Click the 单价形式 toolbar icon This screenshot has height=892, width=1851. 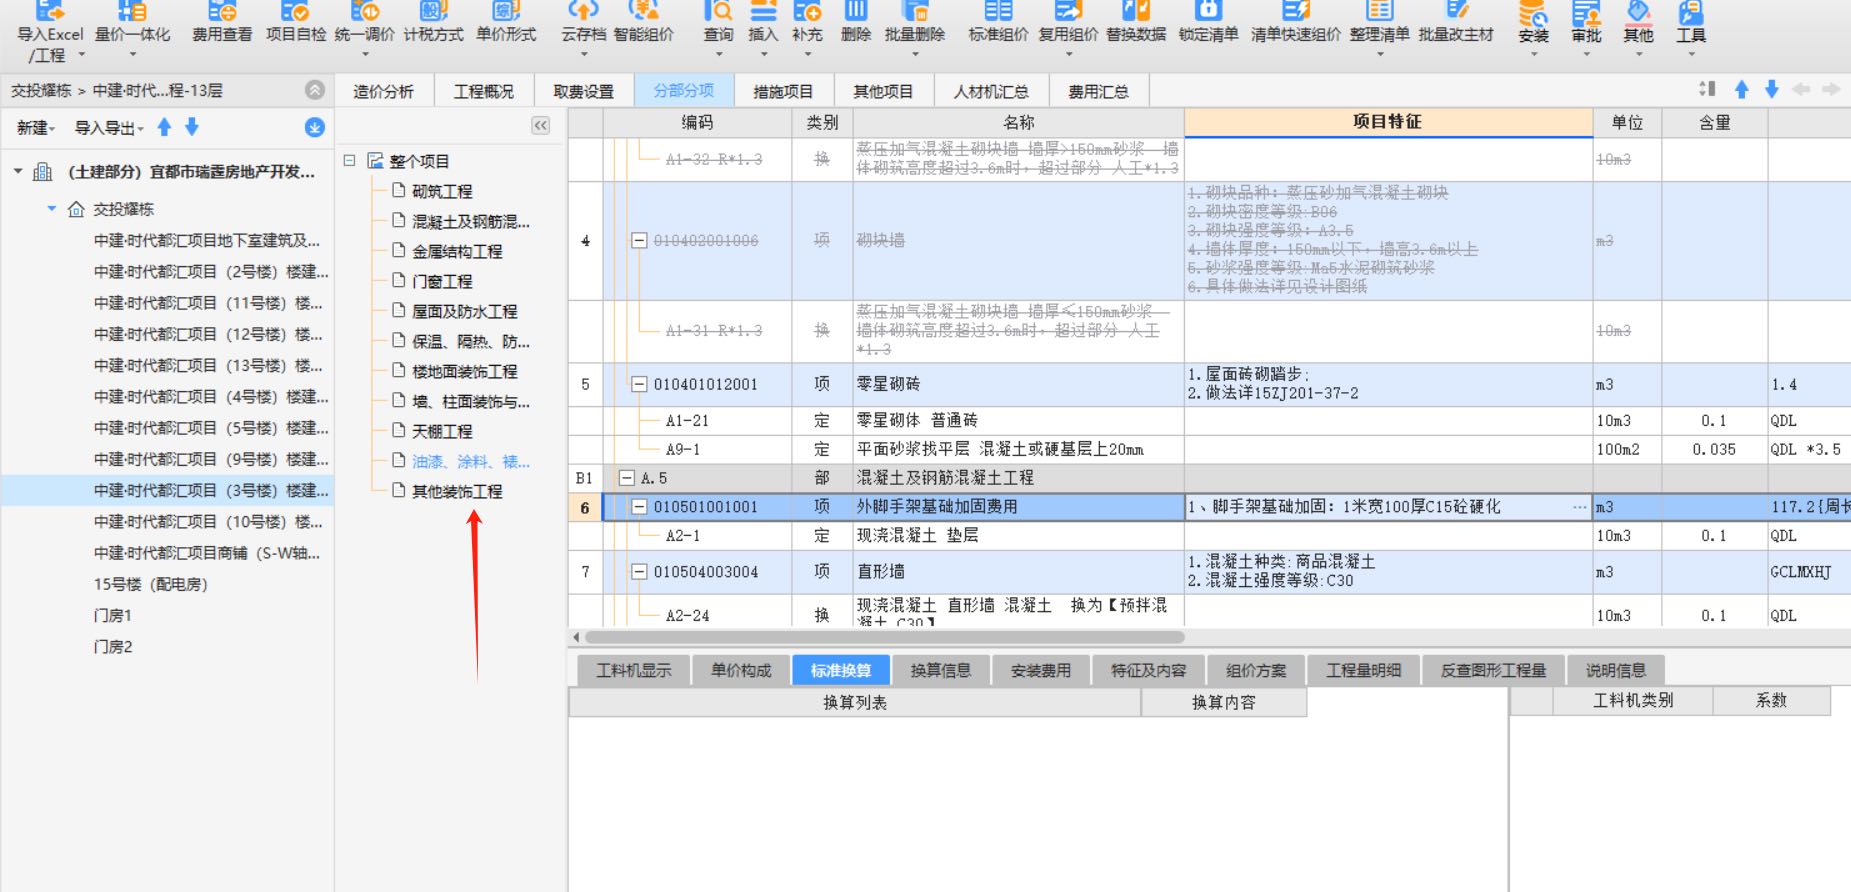point(506,13)
